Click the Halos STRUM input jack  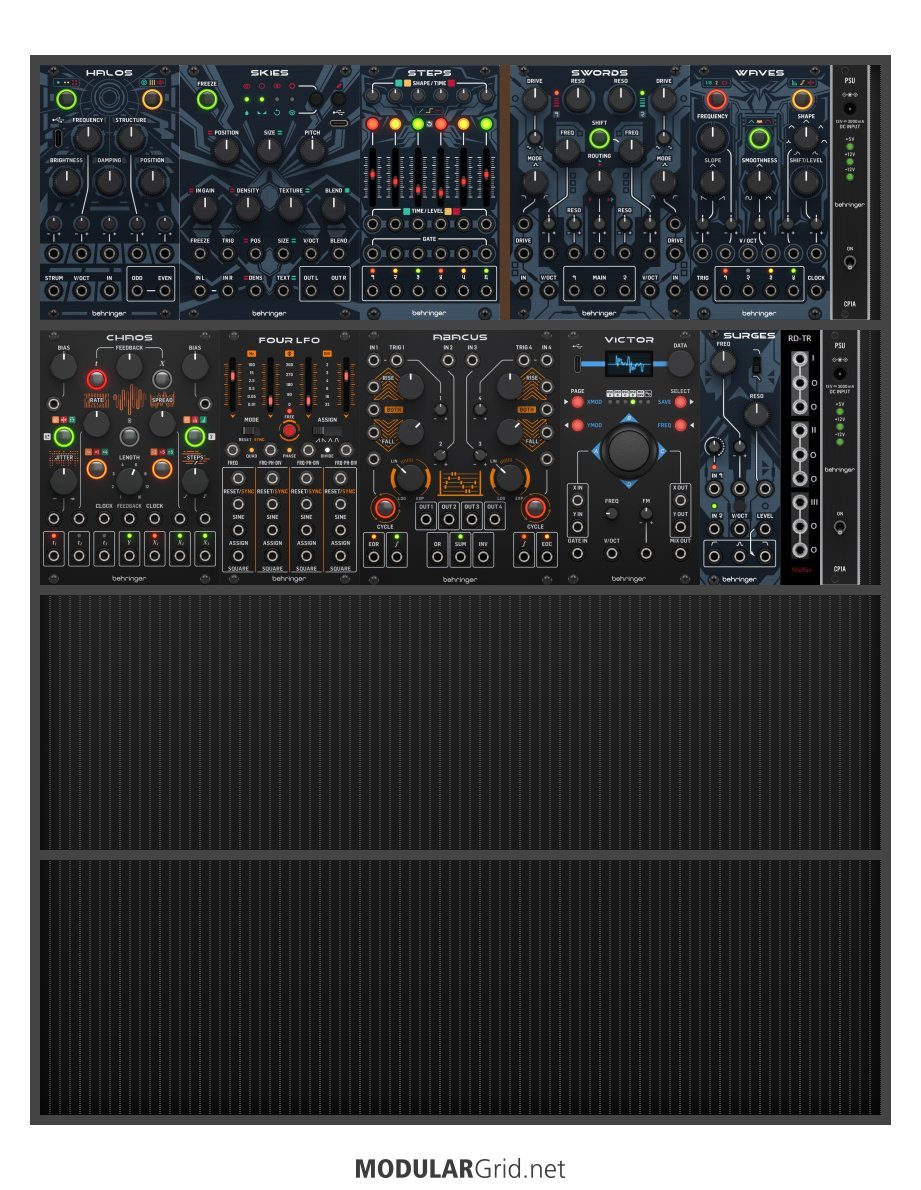point(54,291)
